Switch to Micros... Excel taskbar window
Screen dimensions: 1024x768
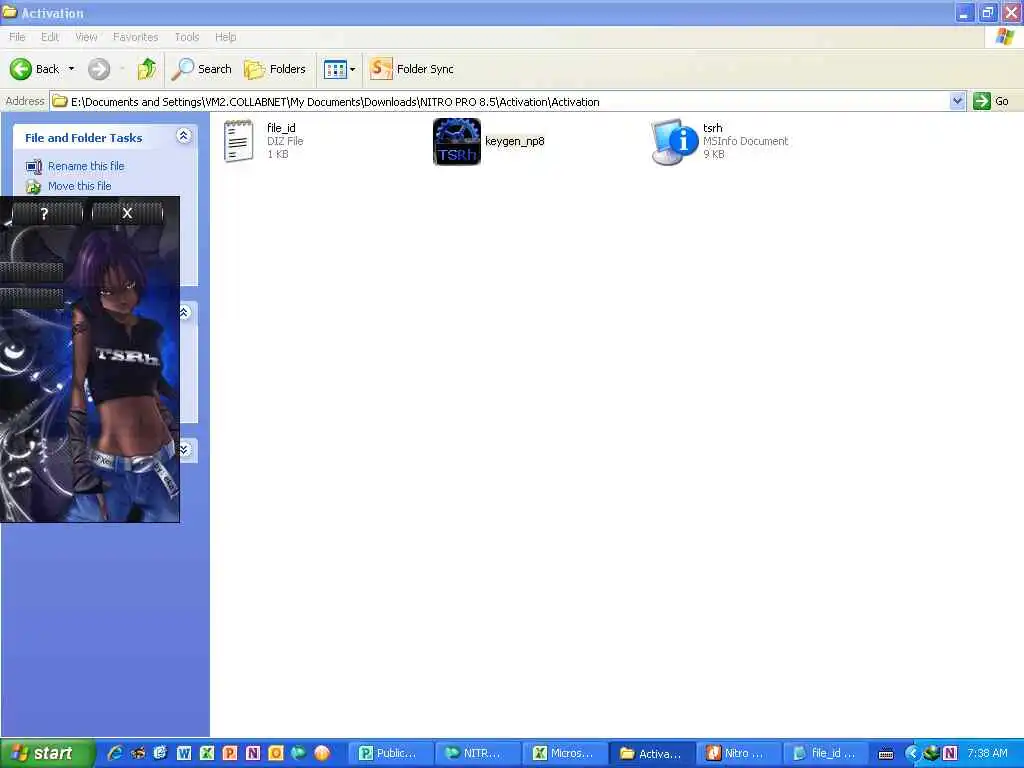click(x=564, y=753)
